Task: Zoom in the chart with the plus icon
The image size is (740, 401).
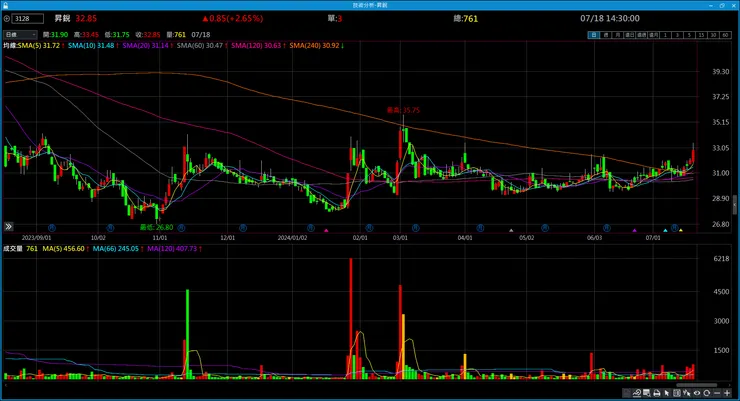Action: tap(727, 393)
